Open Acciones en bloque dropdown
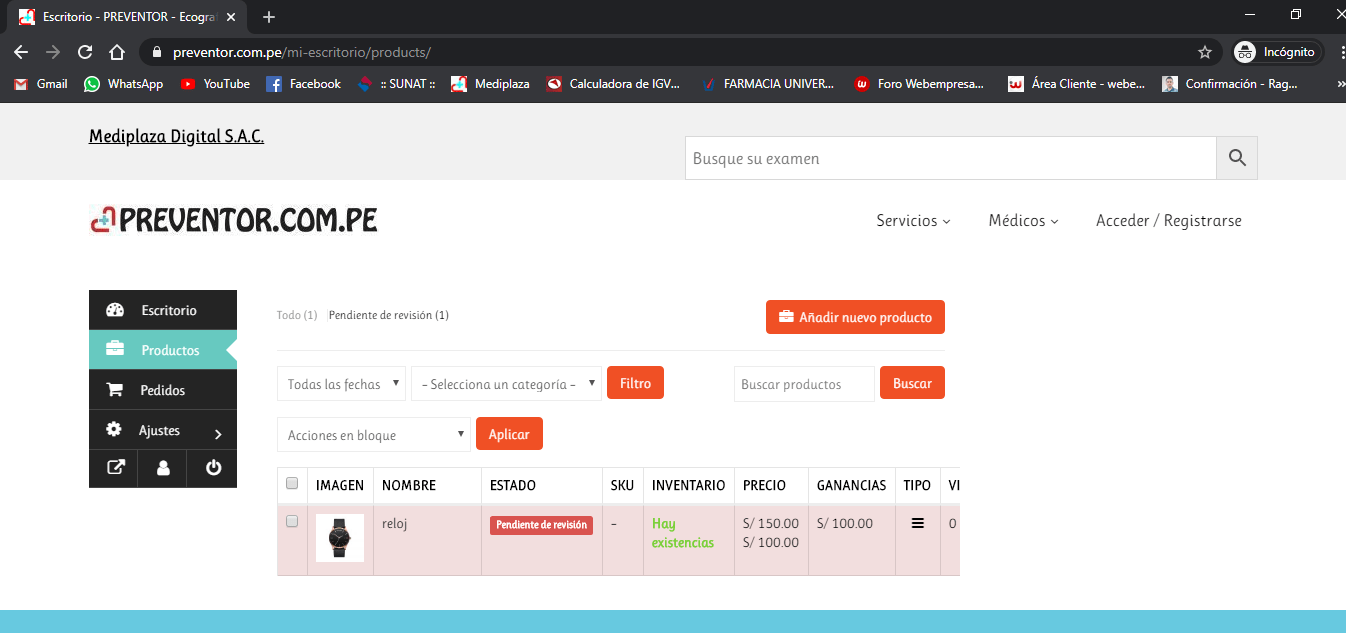 click(373, 435)
